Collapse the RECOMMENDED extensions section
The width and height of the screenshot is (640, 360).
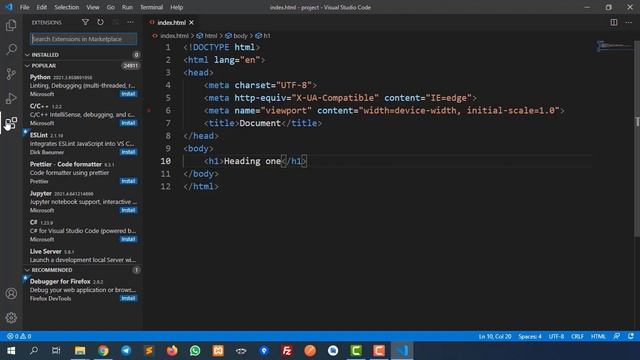83,270
